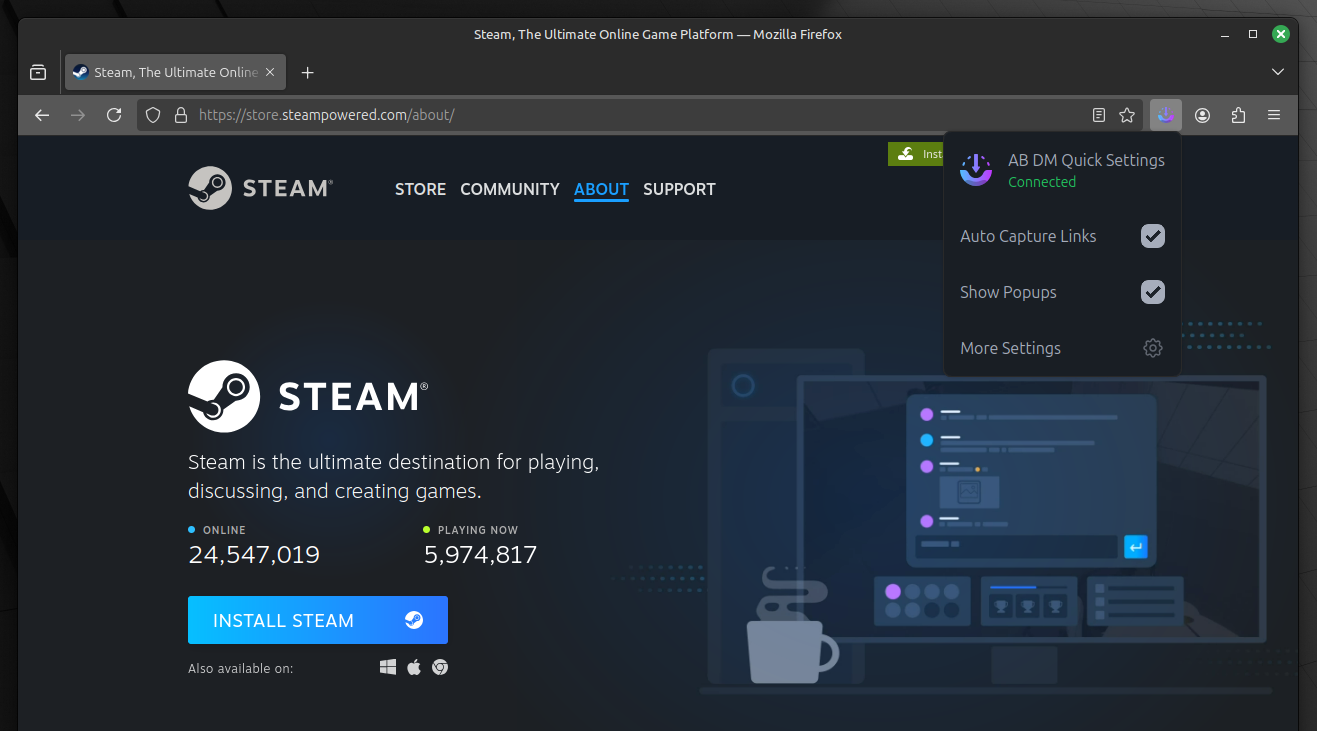Open the Firefox hamburger application menu

coord(1274,115)
